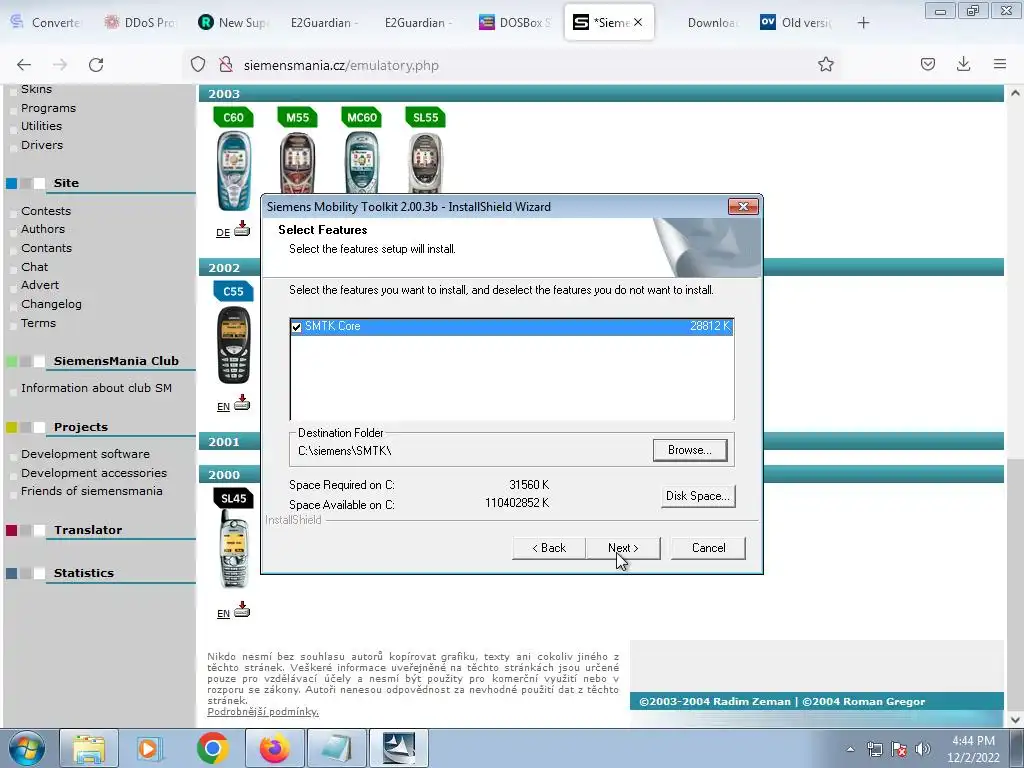Switch to the DOSBox tab
The height and width of the screenshot is (768, 1024).
(515, 22)
